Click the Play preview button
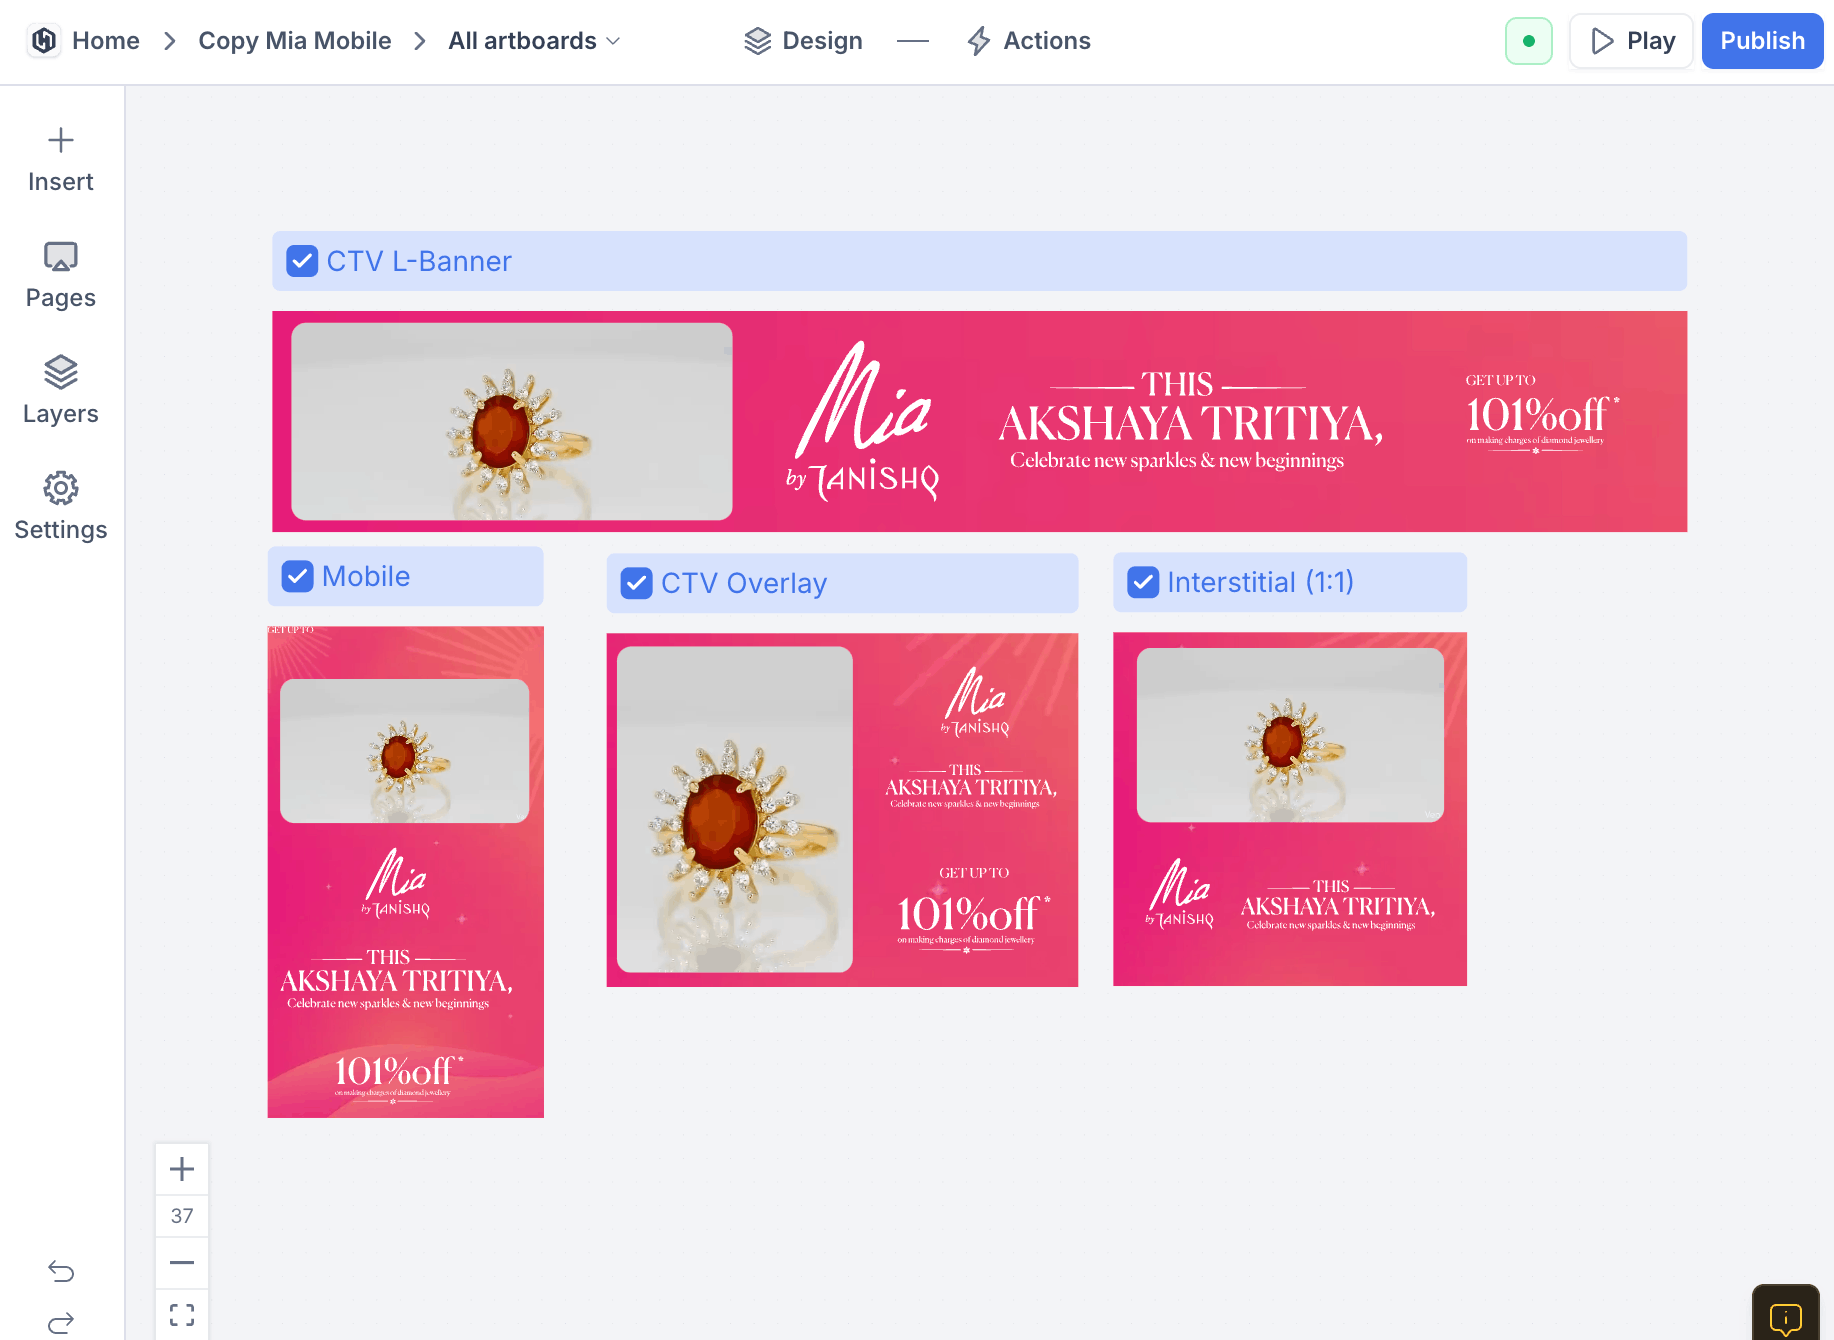1834x1340 pixels. (1631, 41)
